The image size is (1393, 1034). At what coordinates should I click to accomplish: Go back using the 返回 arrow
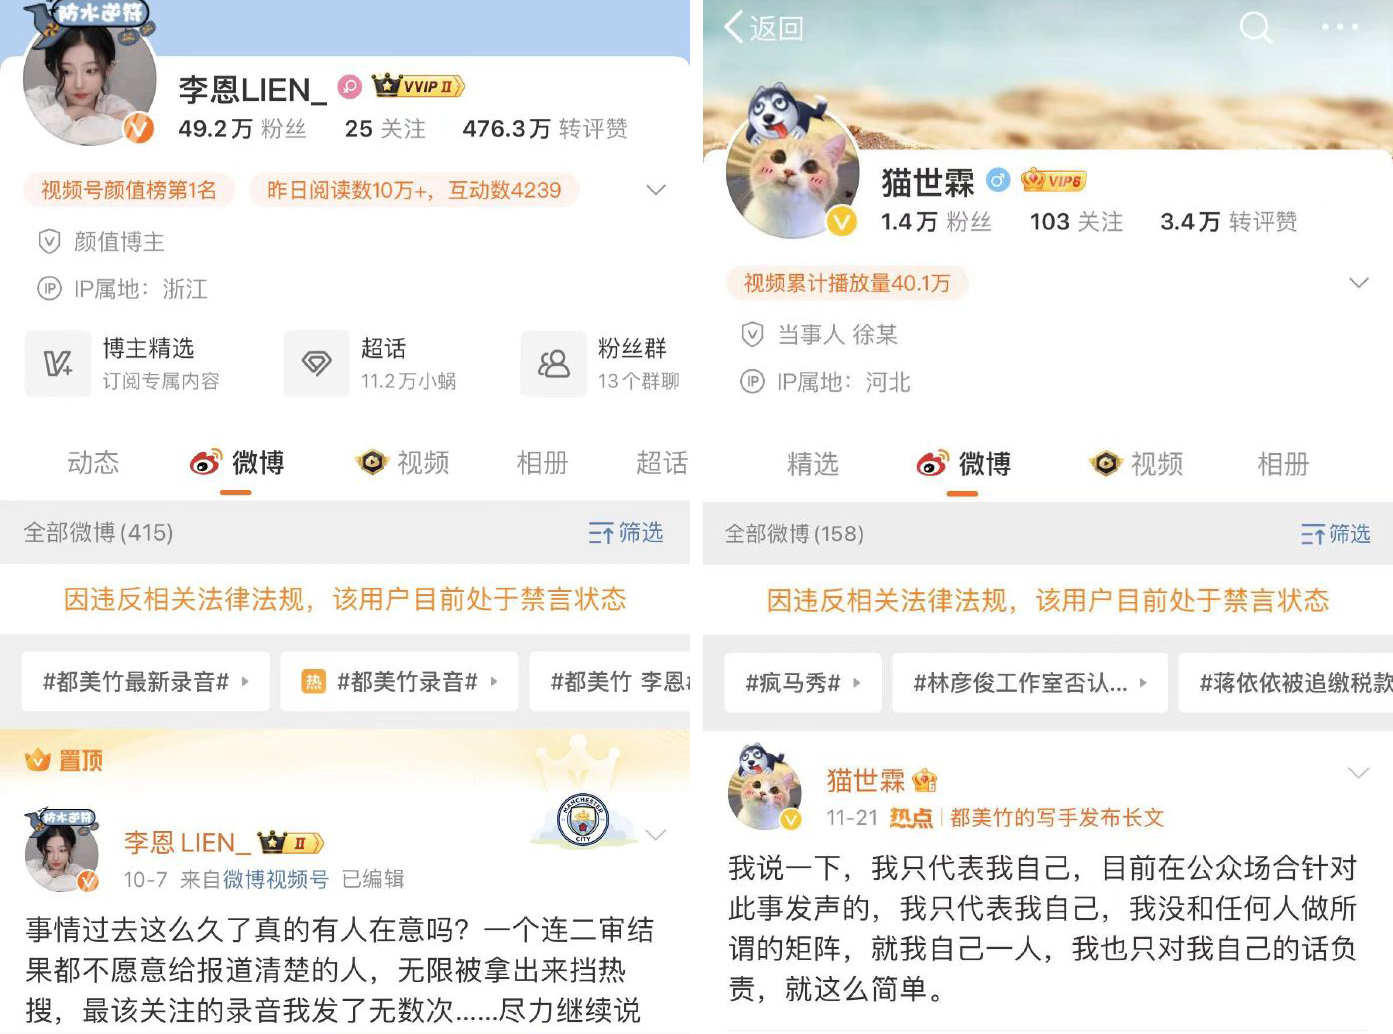click(764, 27)
